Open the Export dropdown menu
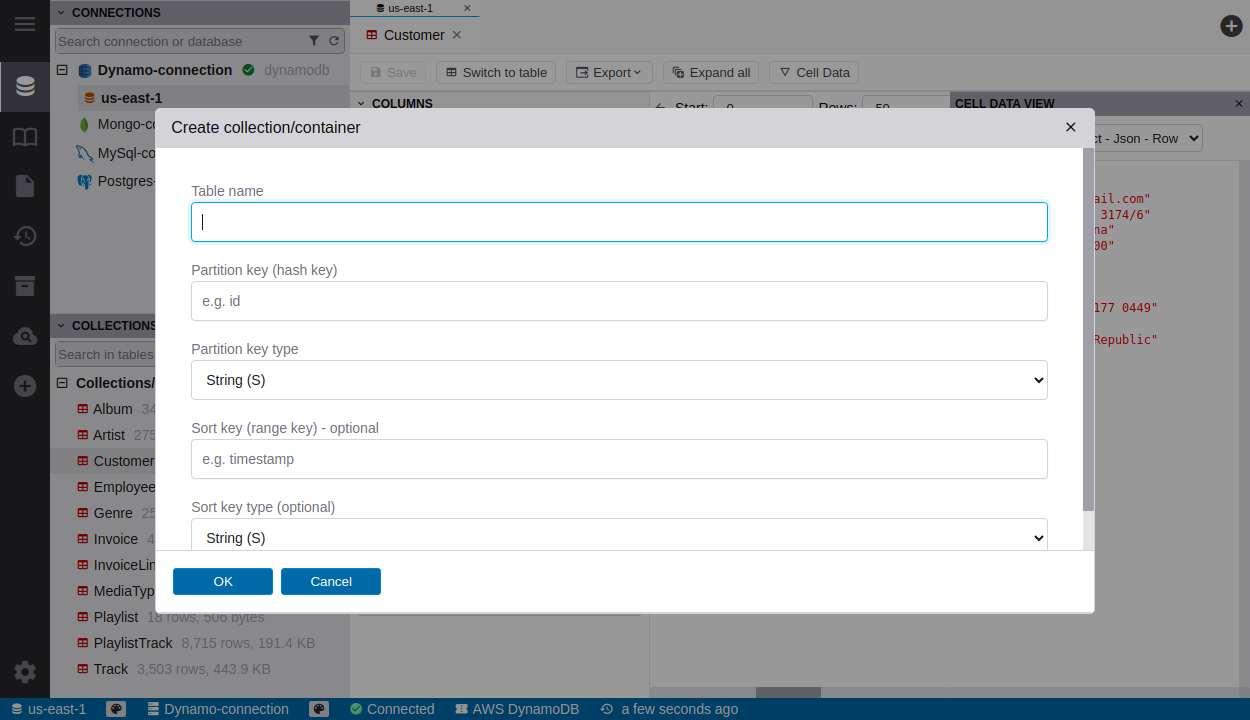This screenshot has width=1250, height=720. pos(609,72)
